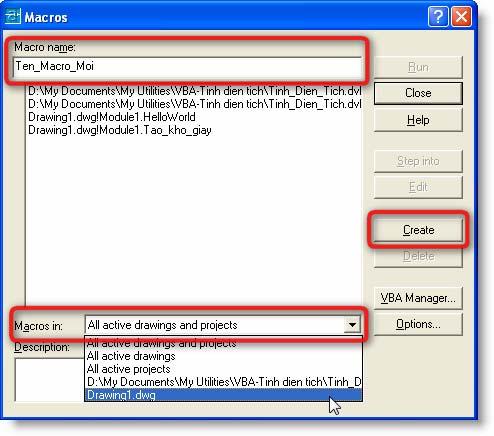Select Drawing1.dwg!Module1.Tao_kho_giay macro
The width and height of the screenshot is (494, 436).
pyautogui.click(x=120, y=130)
